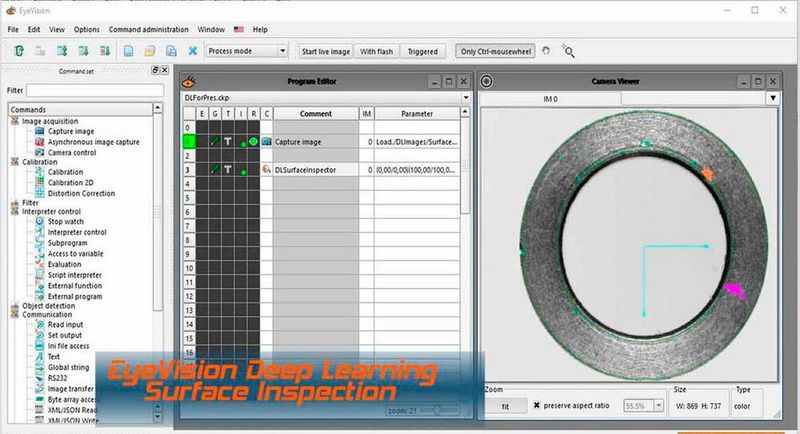Open the File menu
Viewport: 800px width, 434px height.
coord(13,30)
